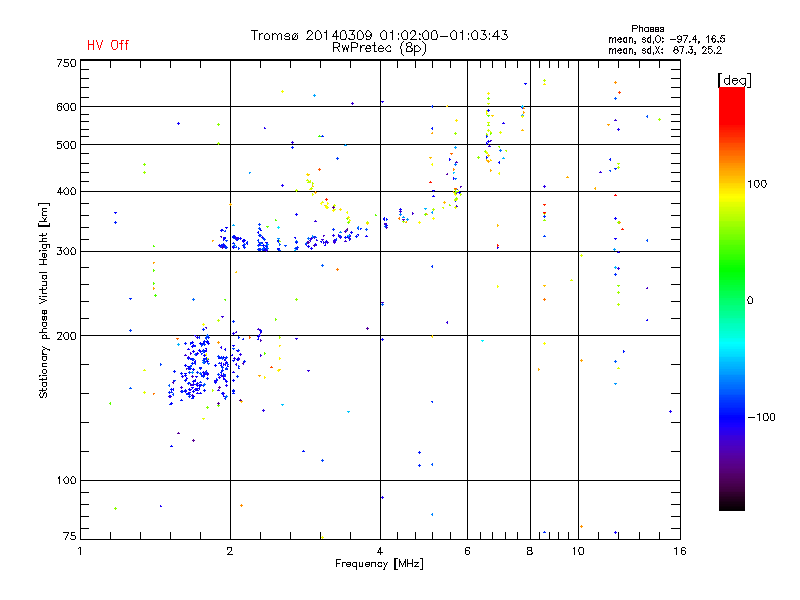
Task: Click the x-axis tick label '2'
Action: pyautogui.click(x=230, y=551)
